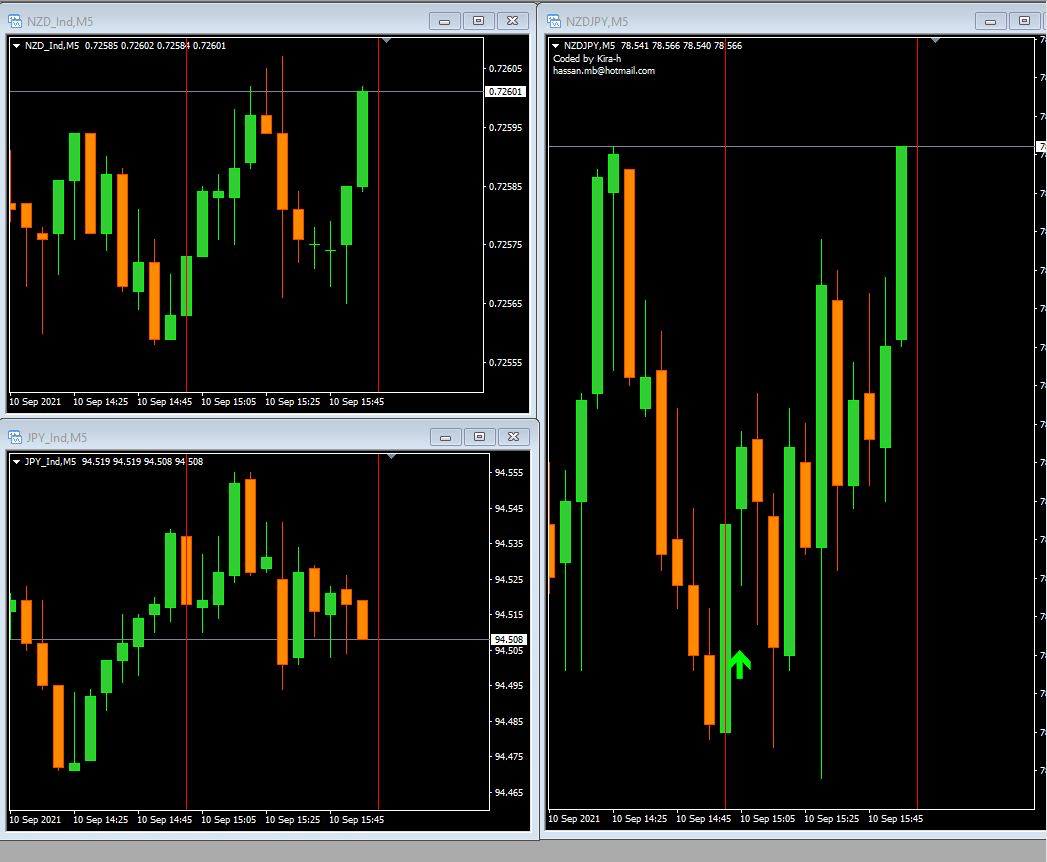Select the green up arrow signal on NZDJPY
This screenshot has width=1047, height=862.
739,664
